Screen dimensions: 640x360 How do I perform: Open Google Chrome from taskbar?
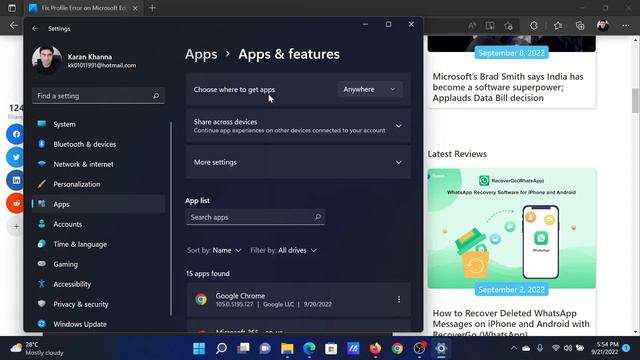pos(397,348)
